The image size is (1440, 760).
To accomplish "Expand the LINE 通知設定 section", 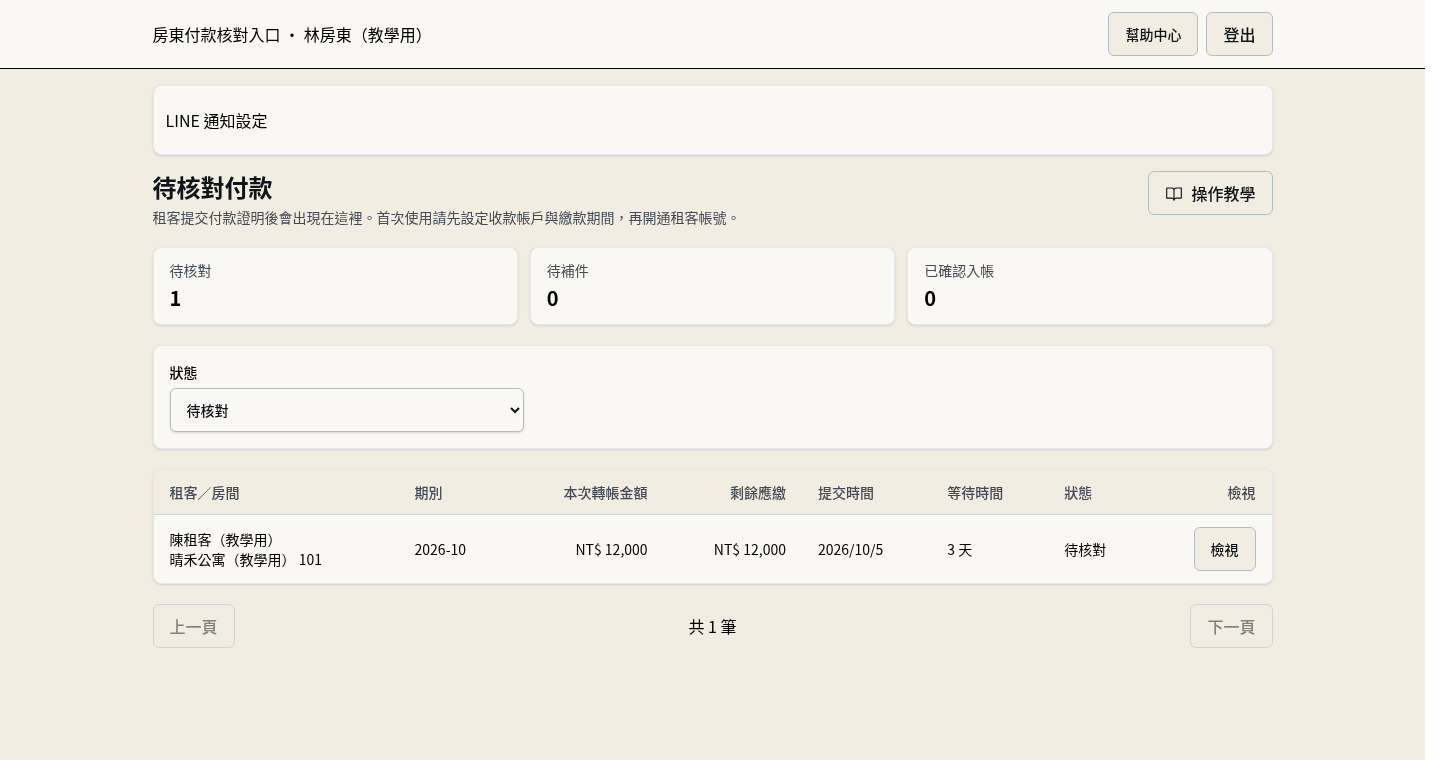I will pos(713,121).
